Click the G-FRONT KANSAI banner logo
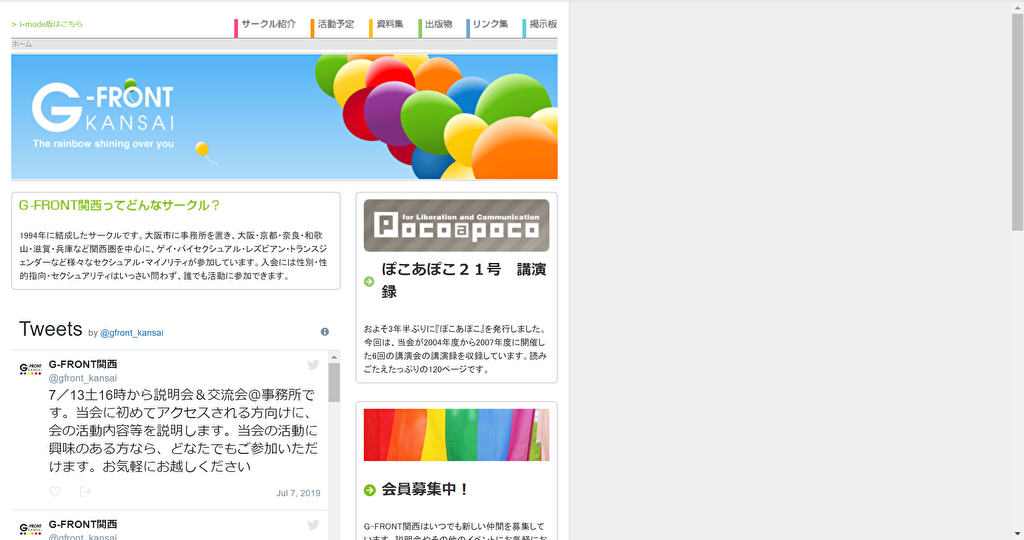The height and width of the screenshot is (540, 1024). point(103,115)
